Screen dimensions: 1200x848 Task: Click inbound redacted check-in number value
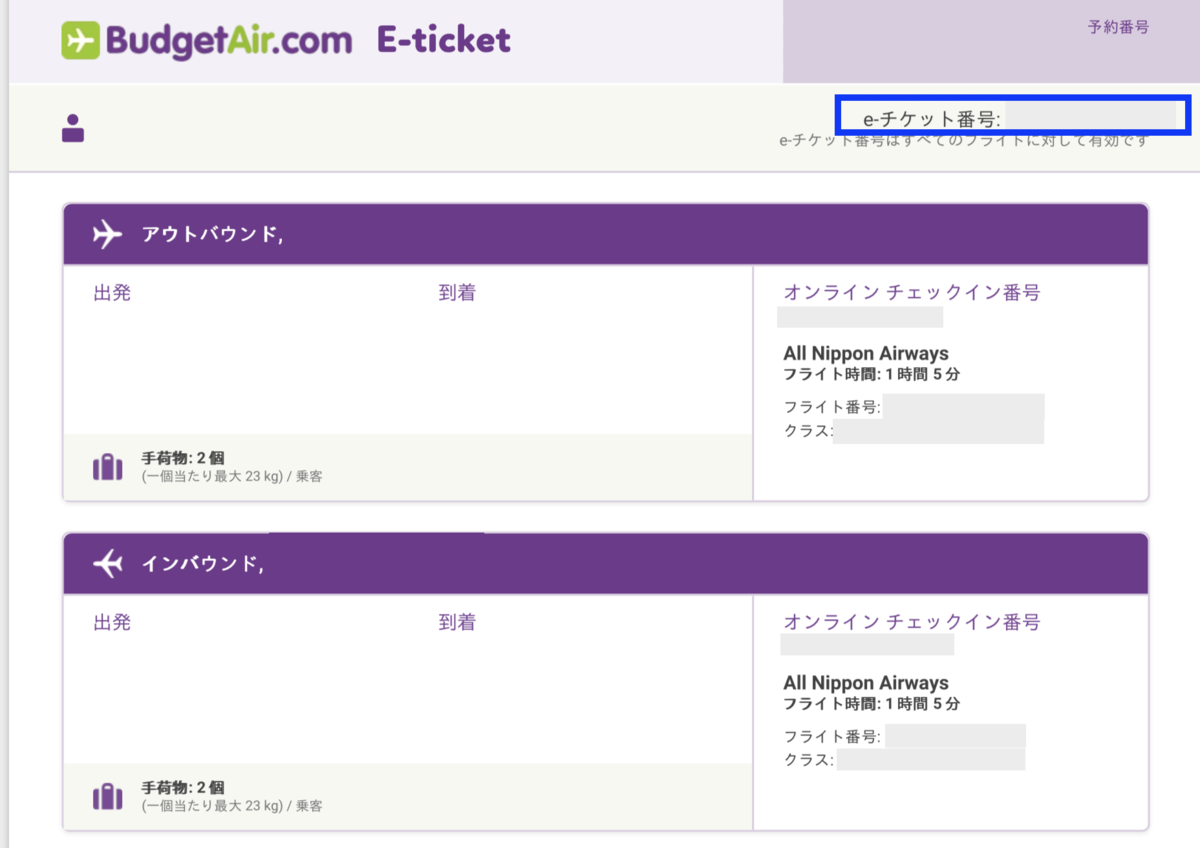pos(867,645)
